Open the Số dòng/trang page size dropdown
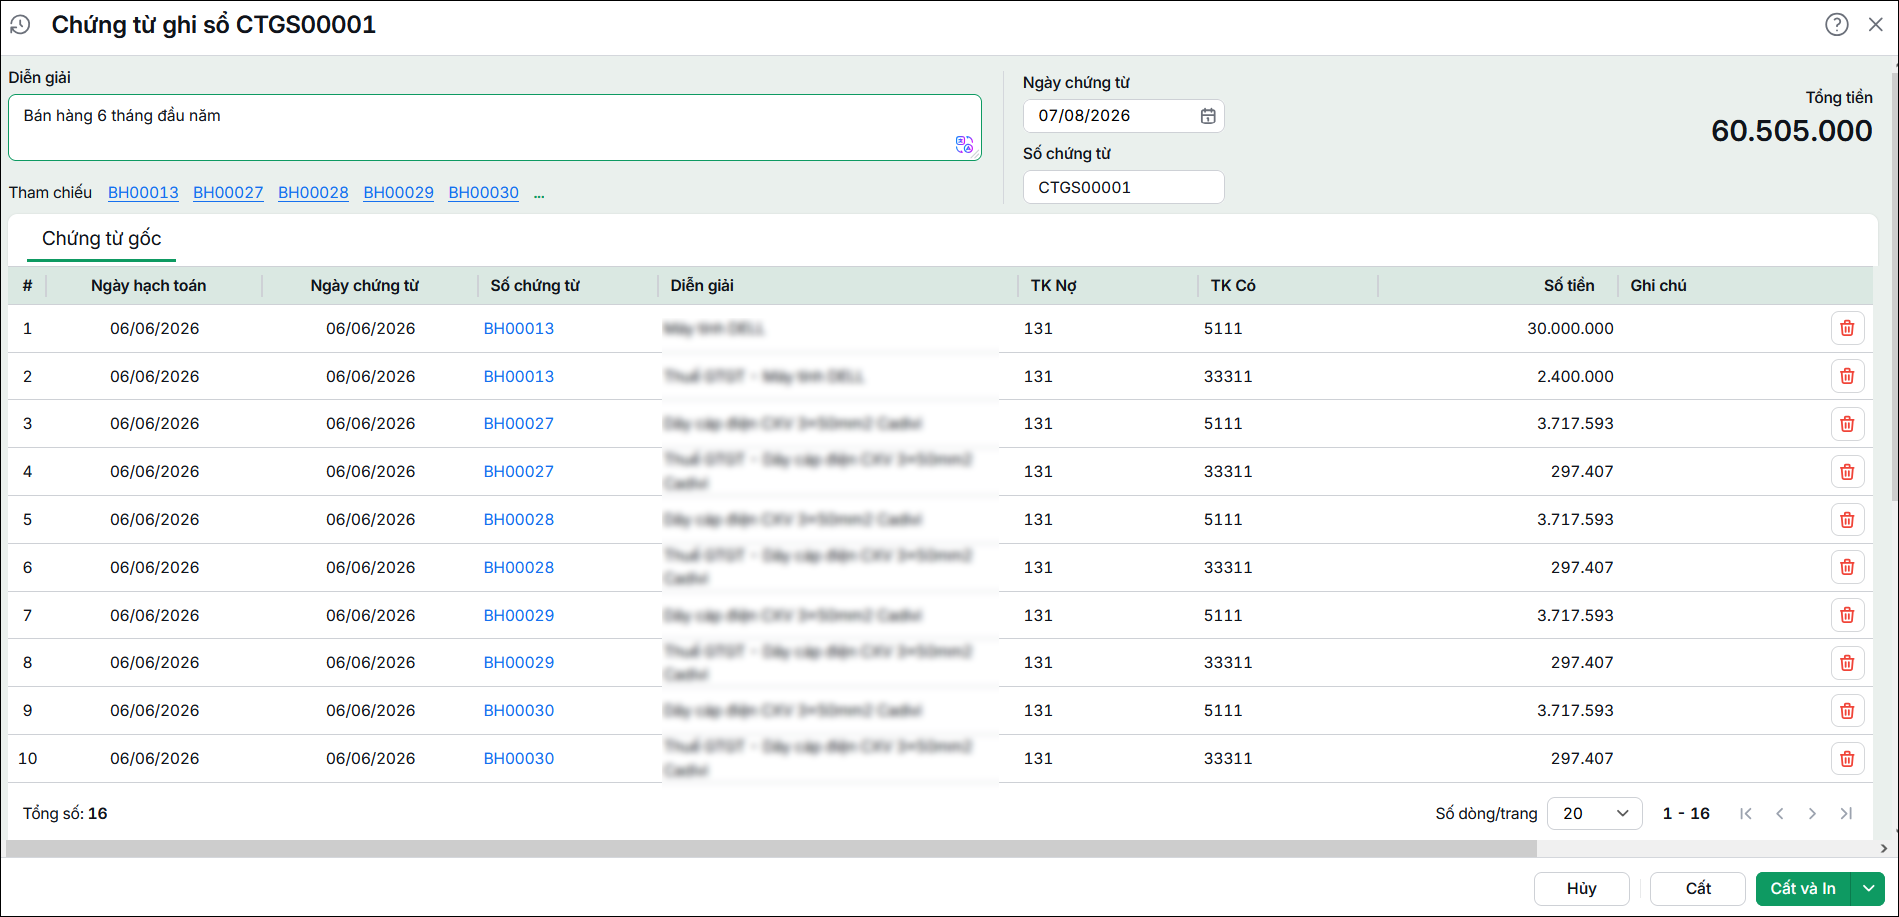Screen dimensions: 1899x917 (x=1595, y=814)
